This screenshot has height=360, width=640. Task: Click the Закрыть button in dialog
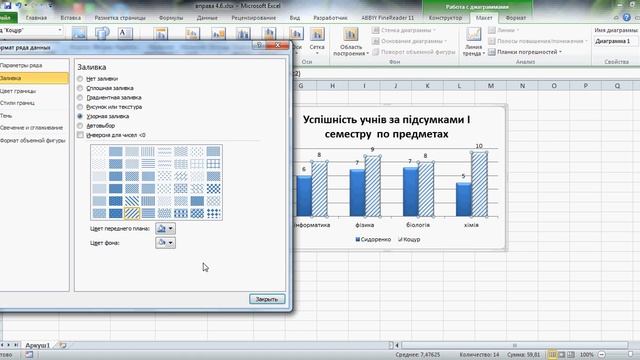[x=267, y=299]
